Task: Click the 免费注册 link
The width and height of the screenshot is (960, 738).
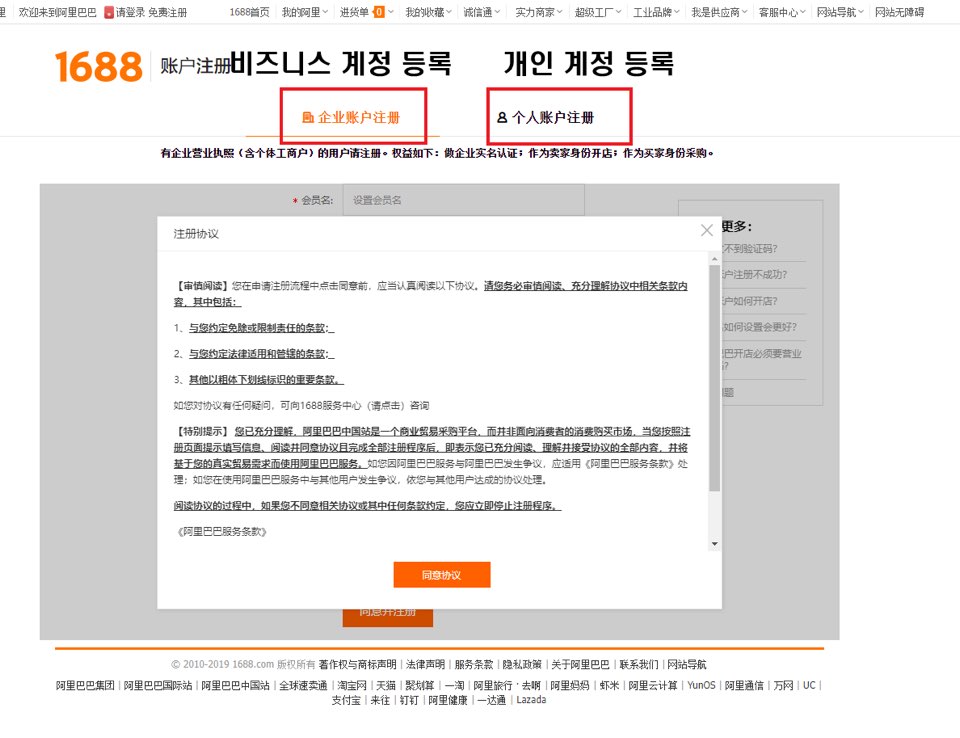Action: 168,12
